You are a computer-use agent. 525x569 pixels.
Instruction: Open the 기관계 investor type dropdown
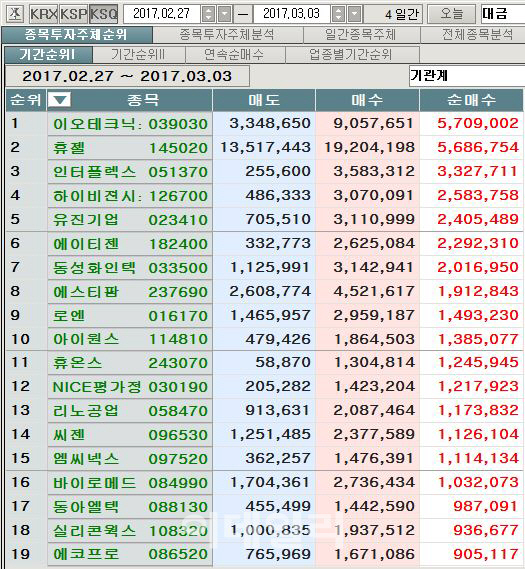(467, 76)
